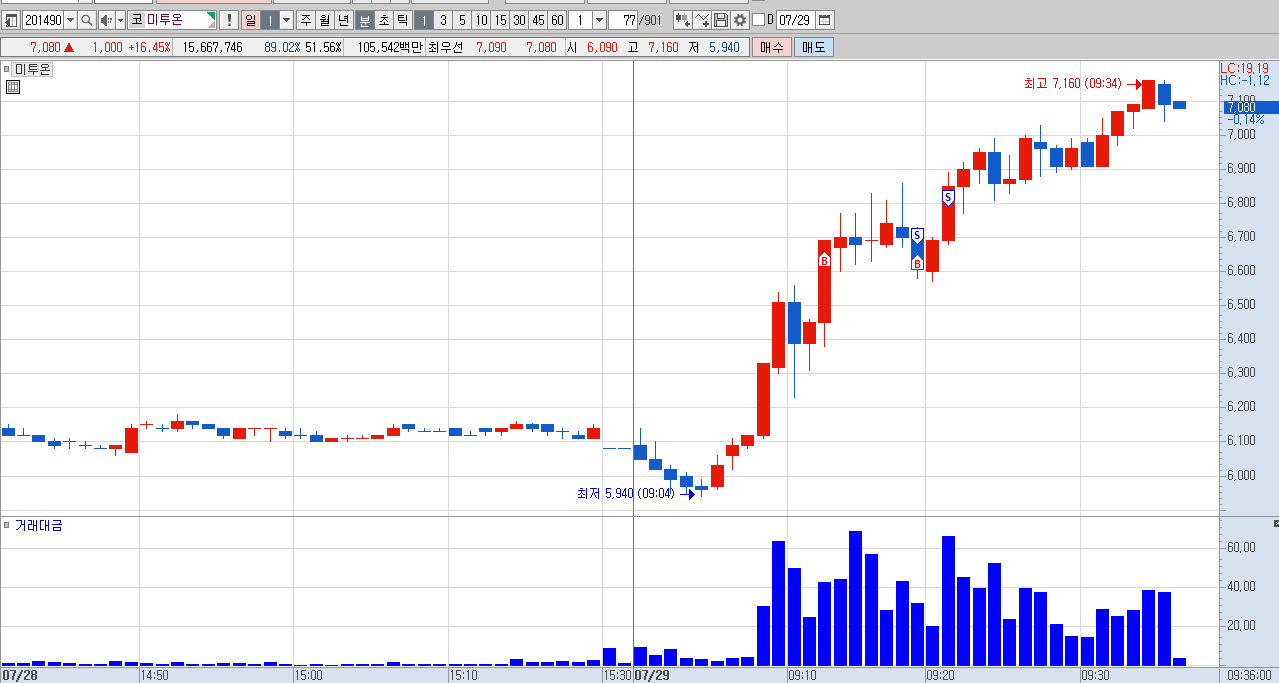Open the calendar date picker icon

coord(825,20)
